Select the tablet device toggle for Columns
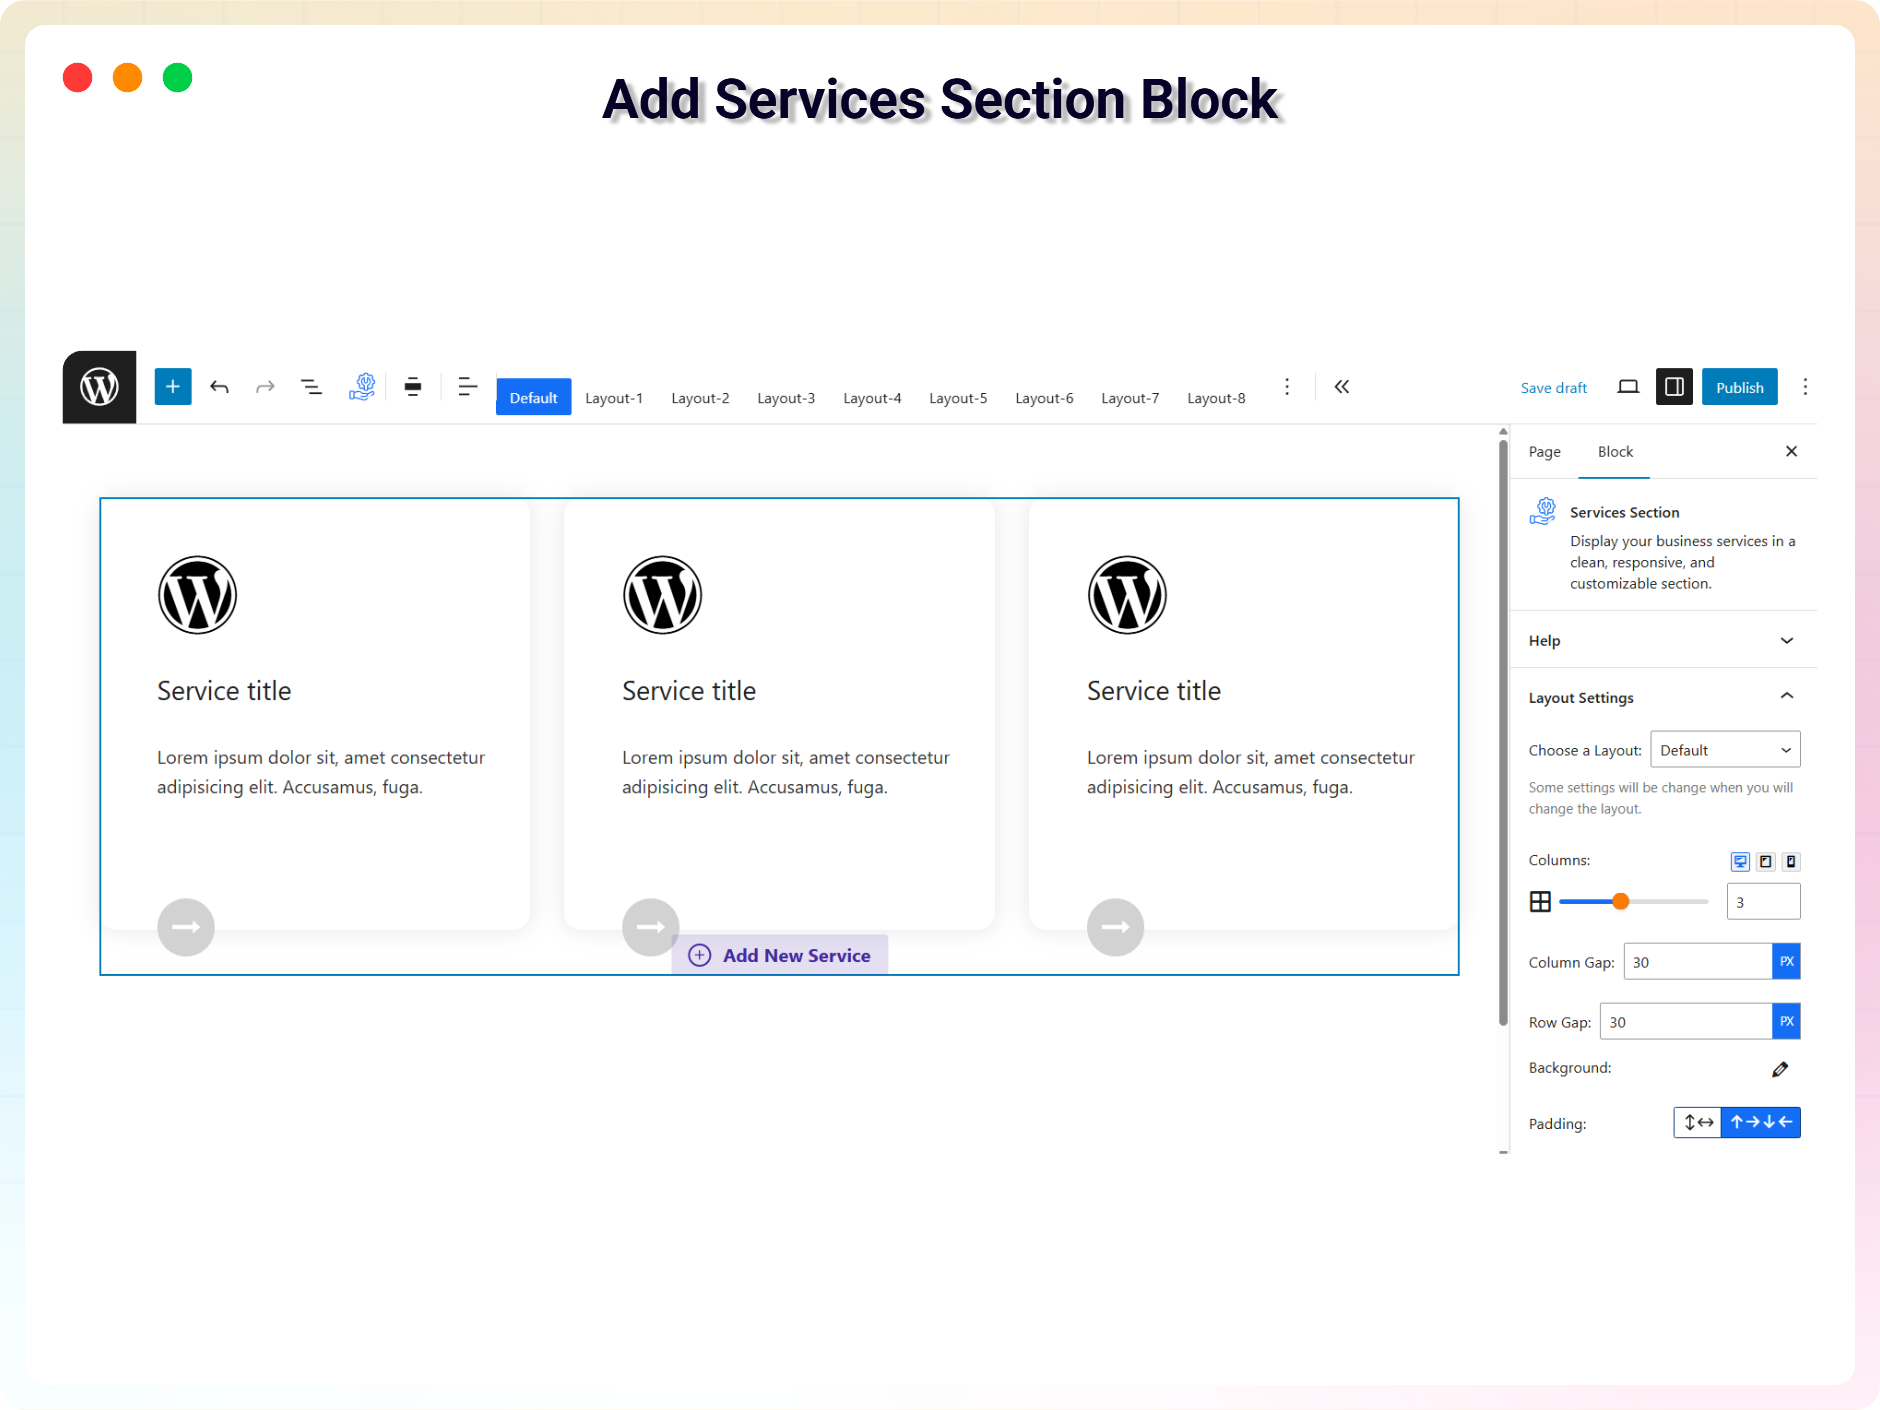1880x1410 pixels. tap(1766, 861)
